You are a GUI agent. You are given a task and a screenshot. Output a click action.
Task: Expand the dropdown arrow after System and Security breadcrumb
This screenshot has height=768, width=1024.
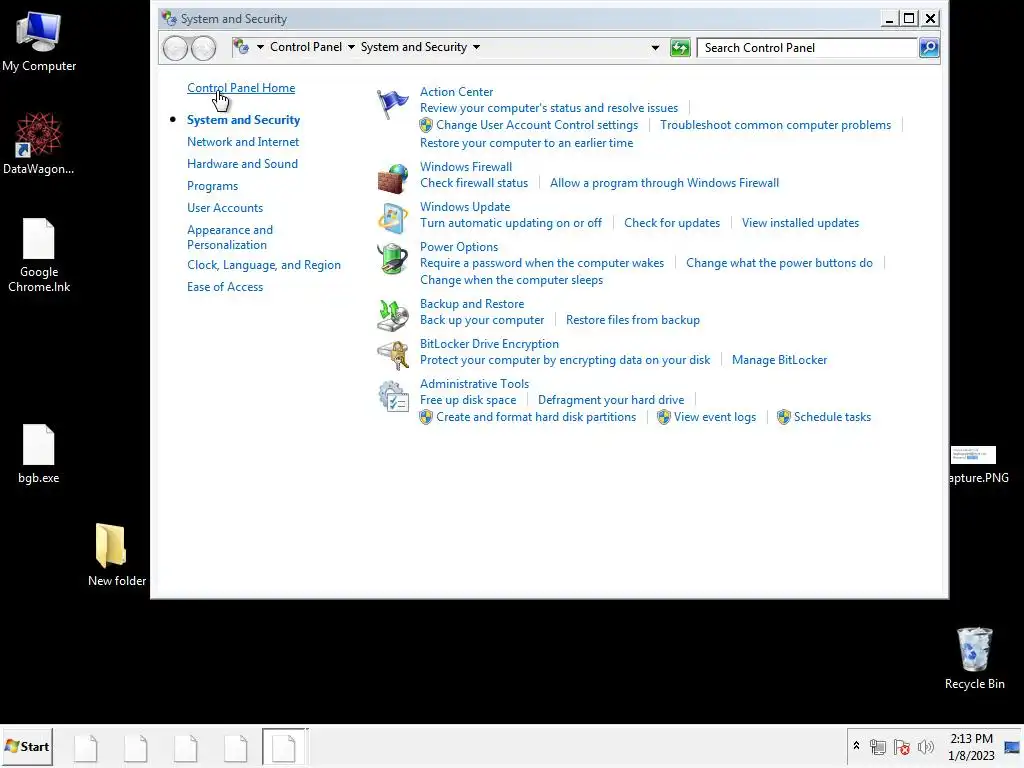[x=476, y=47]
